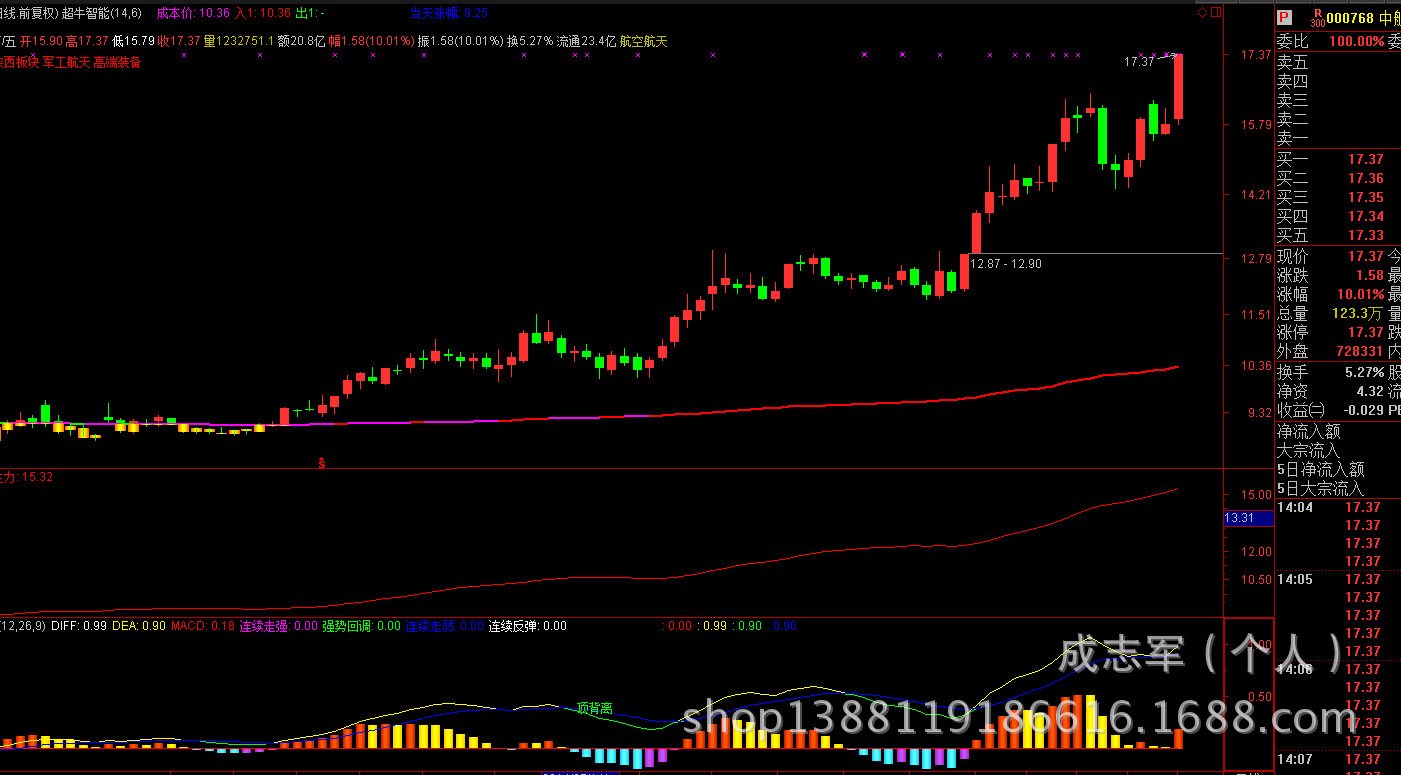Click the 成本价 10.36 readout
Screen dimensions: 1401x775
pos(193,13)
